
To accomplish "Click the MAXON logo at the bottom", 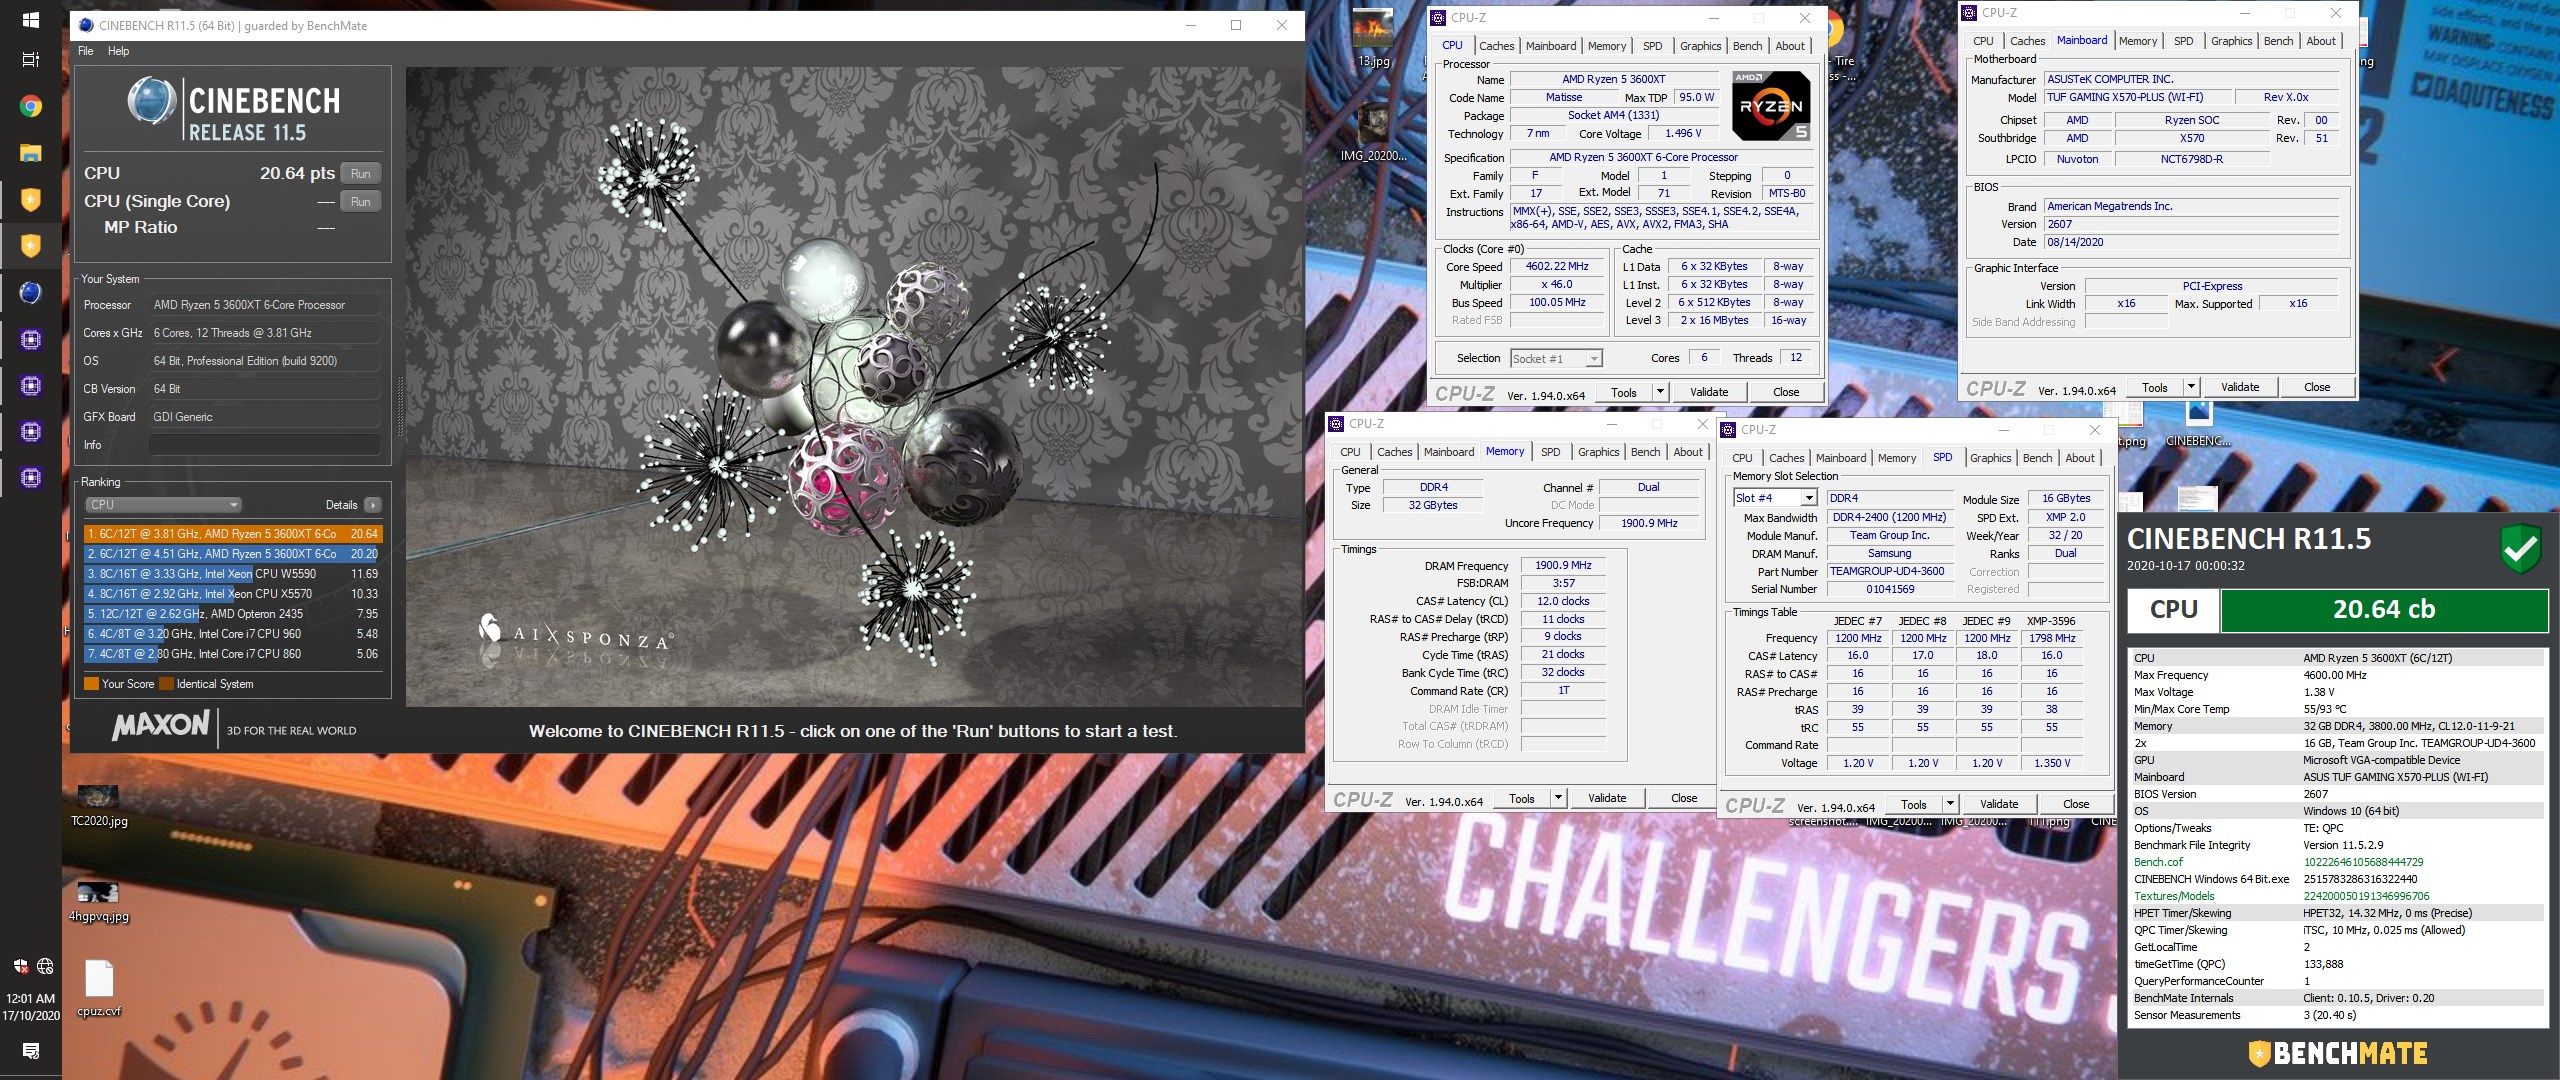I will click(x=161, y=726).
